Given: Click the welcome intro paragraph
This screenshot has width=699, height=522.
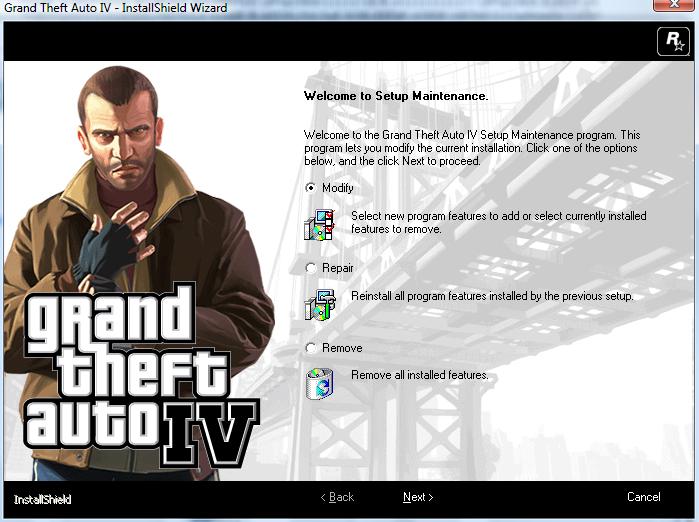Looking at the screenshot, I should 471,147.
